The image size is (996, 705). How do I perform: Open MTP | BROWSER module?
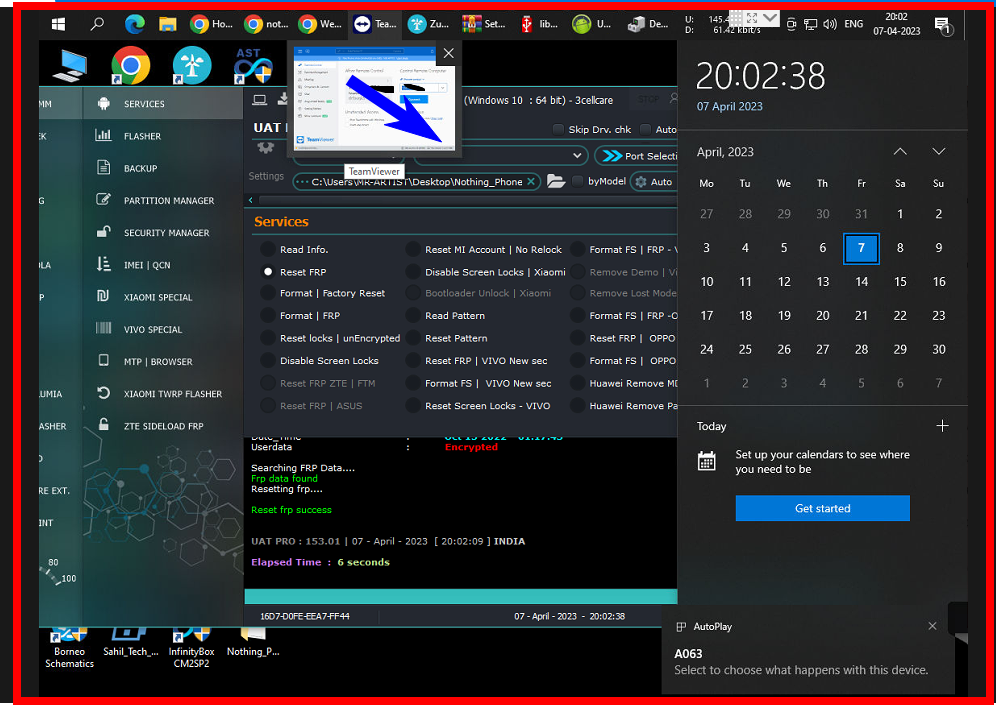point(163,361)
